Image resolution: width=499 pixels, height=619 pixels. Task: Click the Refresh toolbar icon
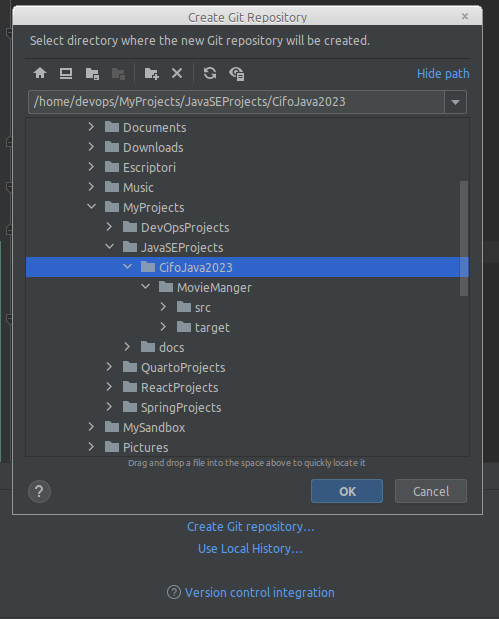click(210, 73)
